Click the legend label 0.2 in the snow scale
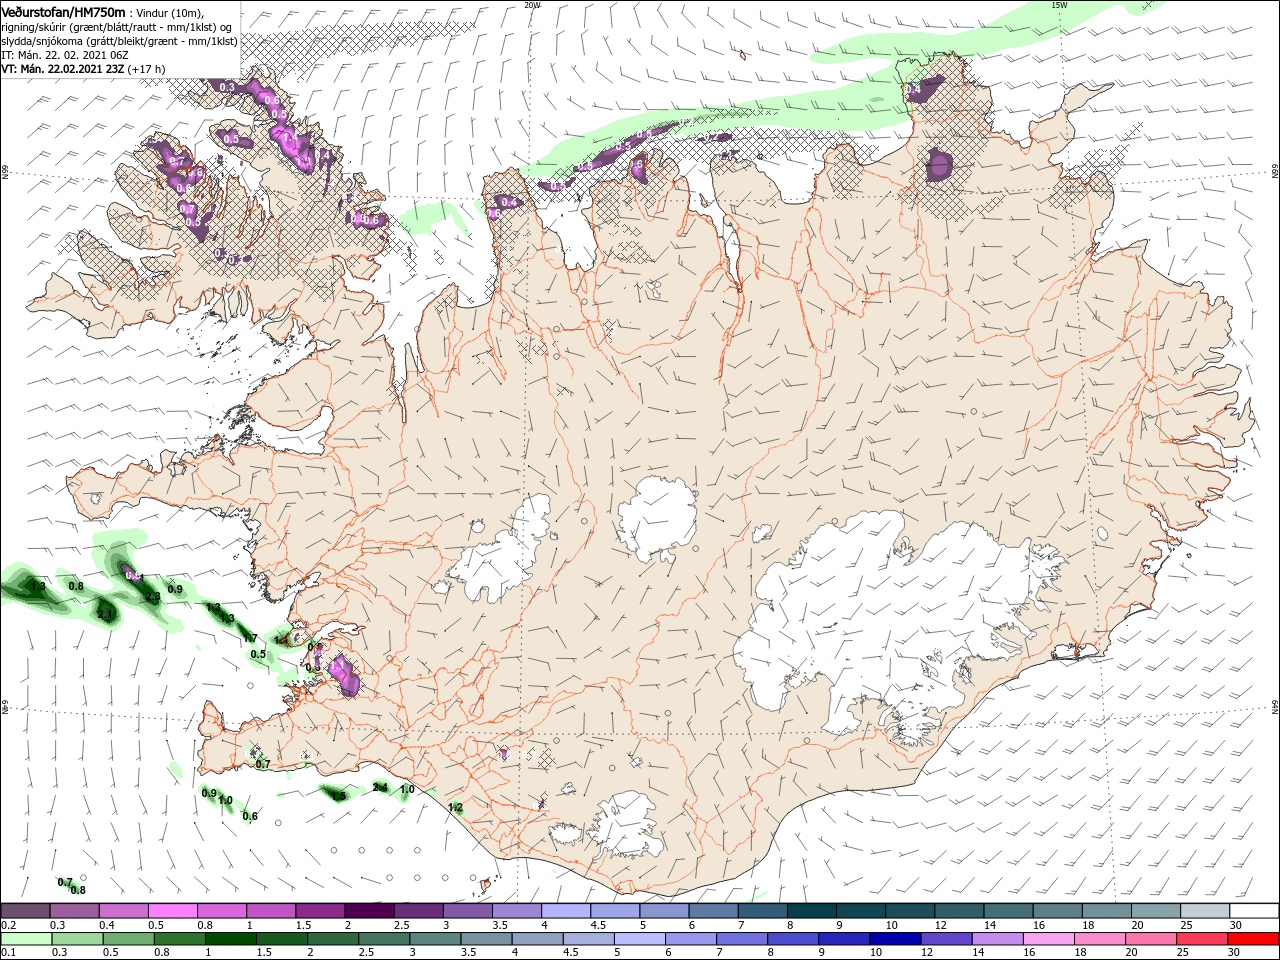Viewport: 1280px width, 960px height. click(x=8, y=925)
